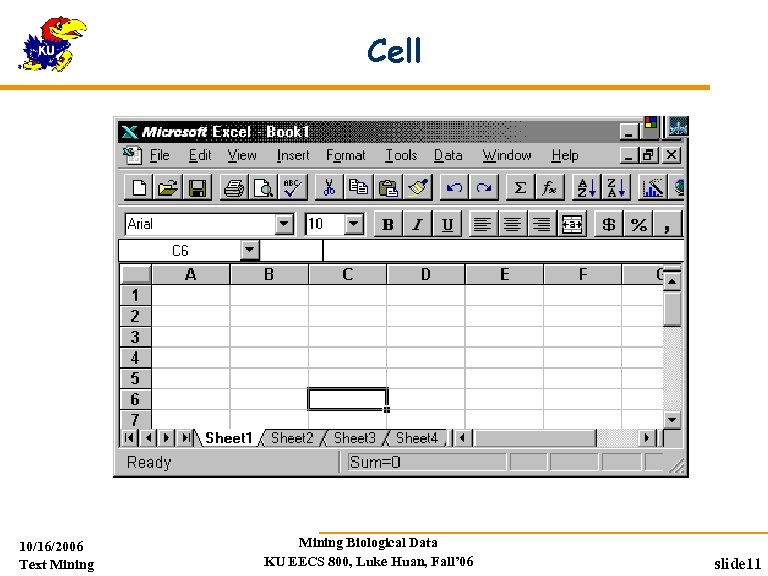Print using the printer icon

[x=234, y=187]
